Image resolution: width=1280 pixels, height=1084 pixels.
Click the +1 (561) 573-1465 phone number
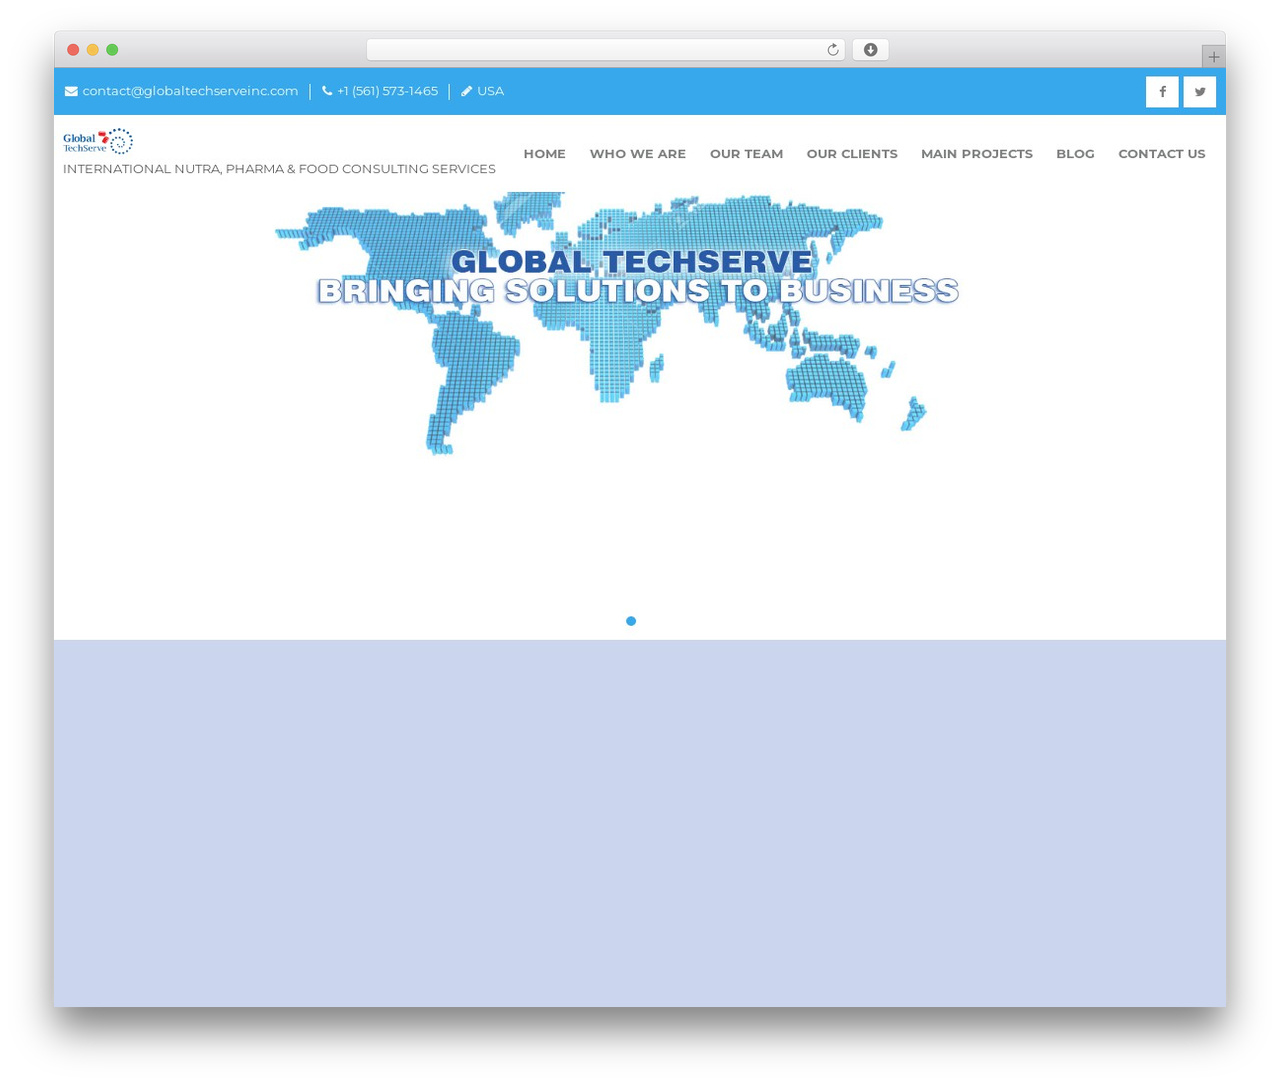[x=387, y=91]
